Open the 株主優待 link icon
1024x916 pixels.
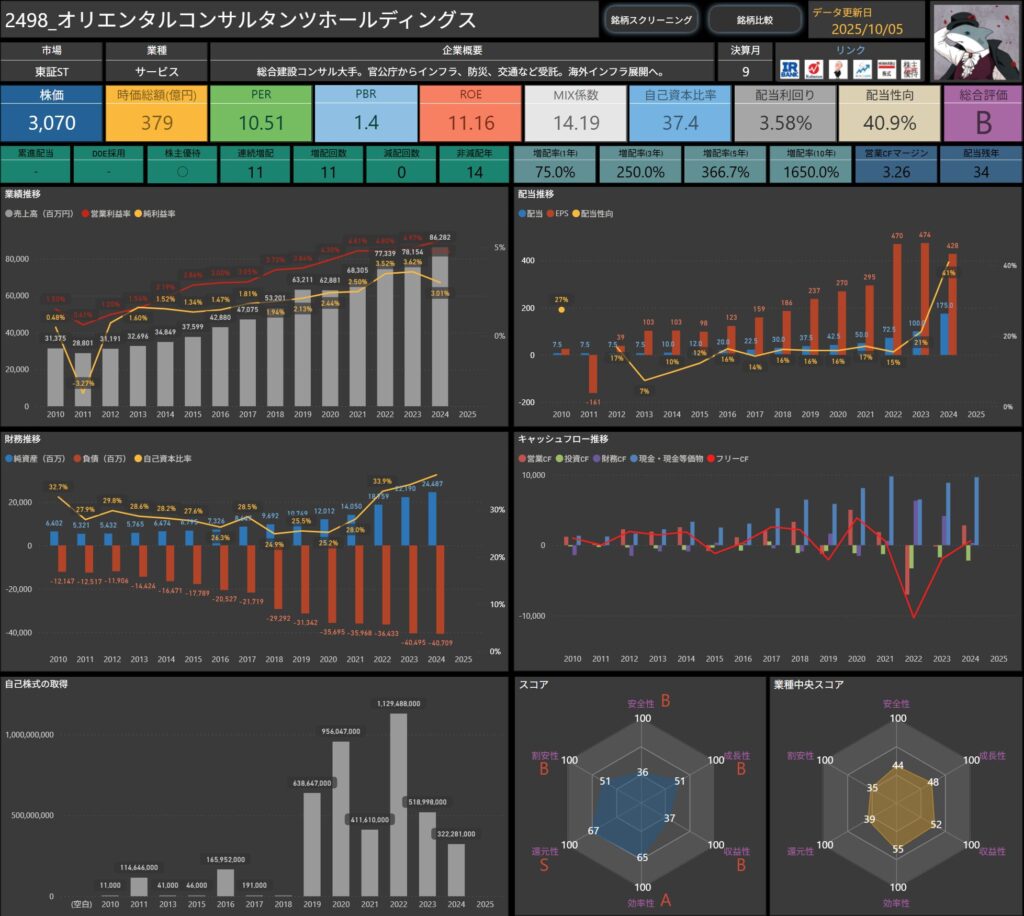(x=910, y=68)
